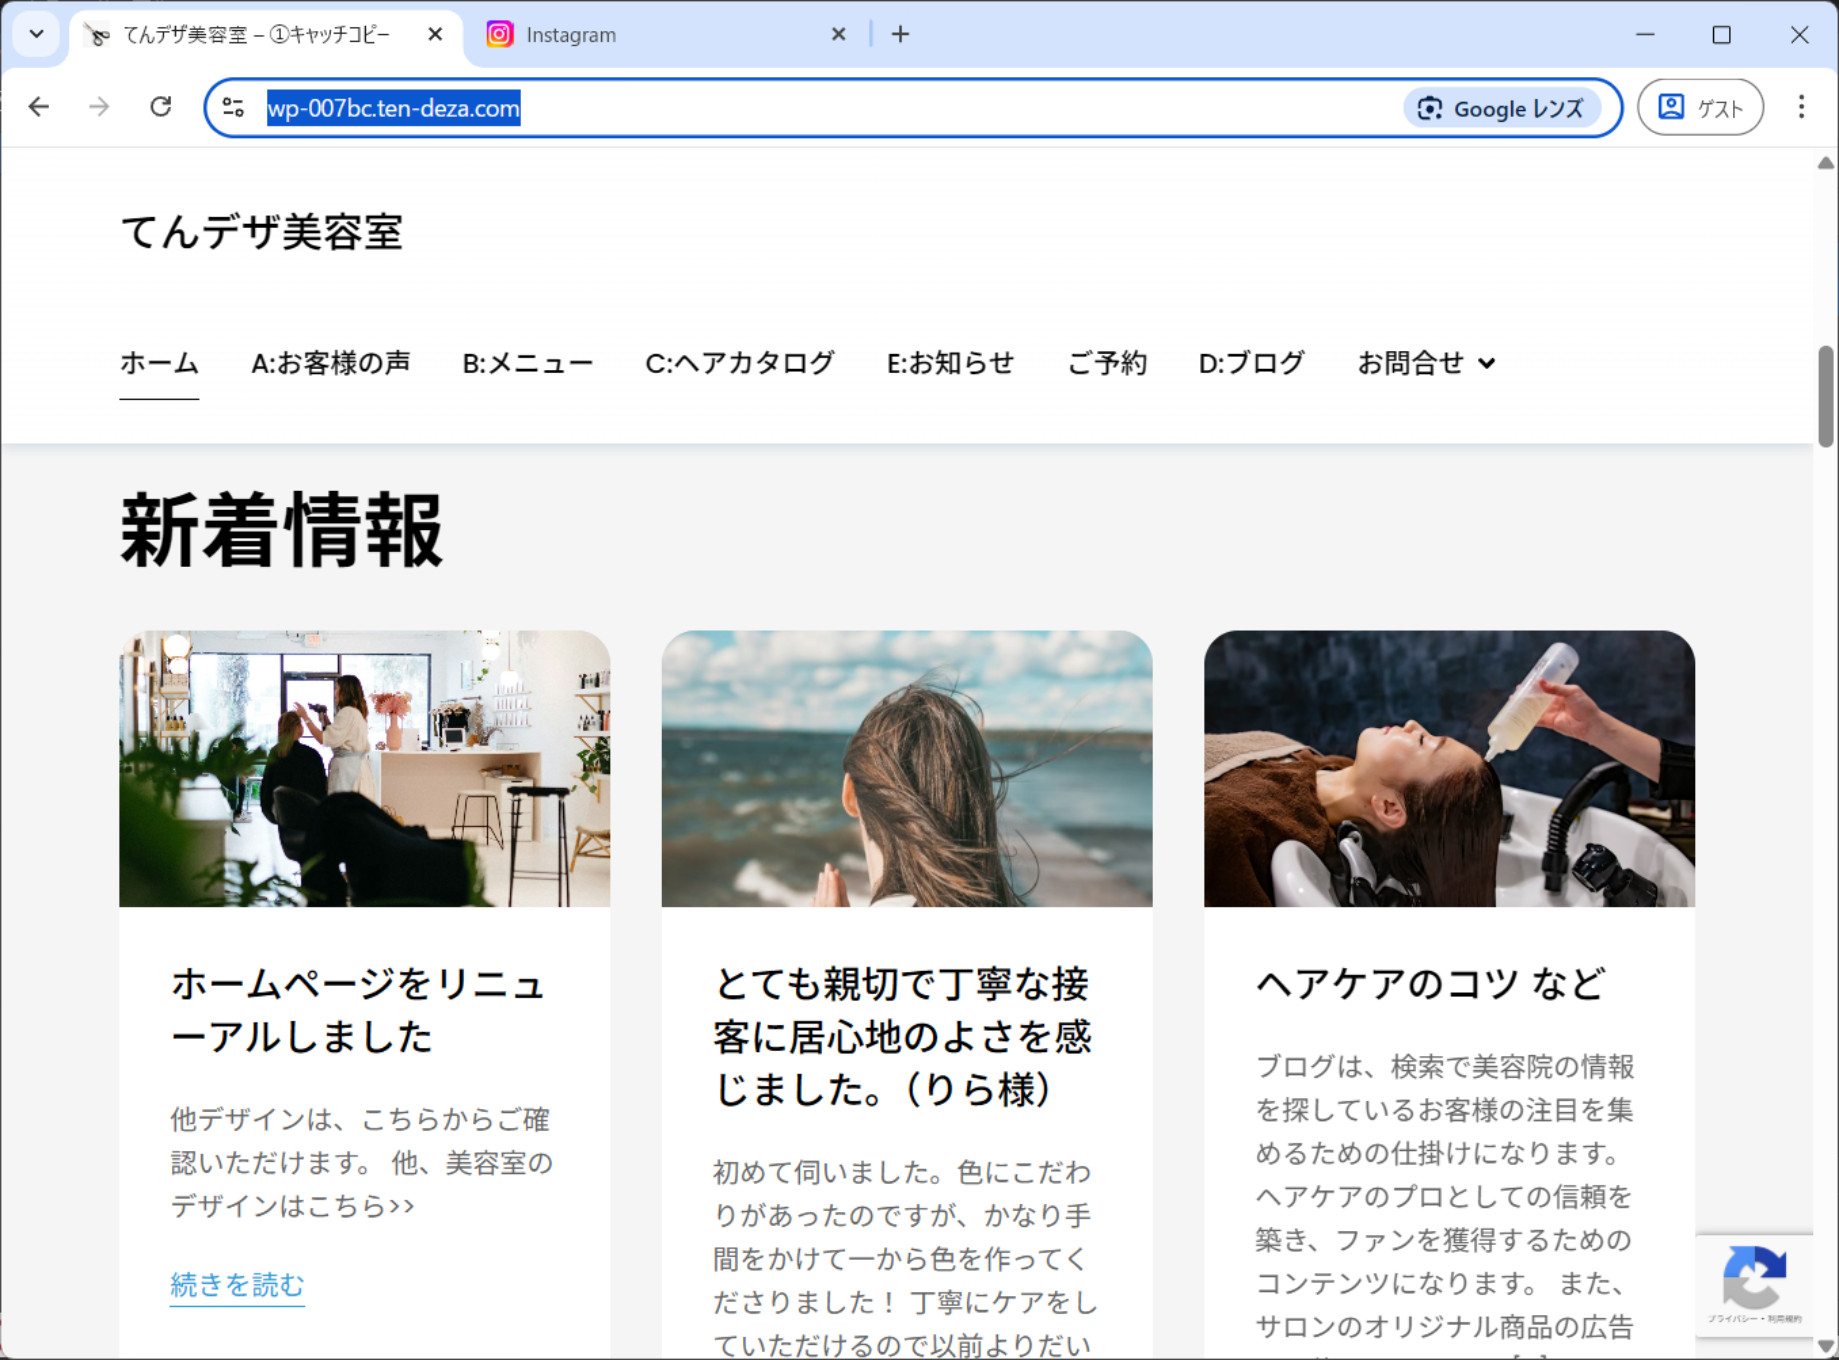Open the guest profile button
Screen dimensions: 1839x1360
tap(1699, 108)
